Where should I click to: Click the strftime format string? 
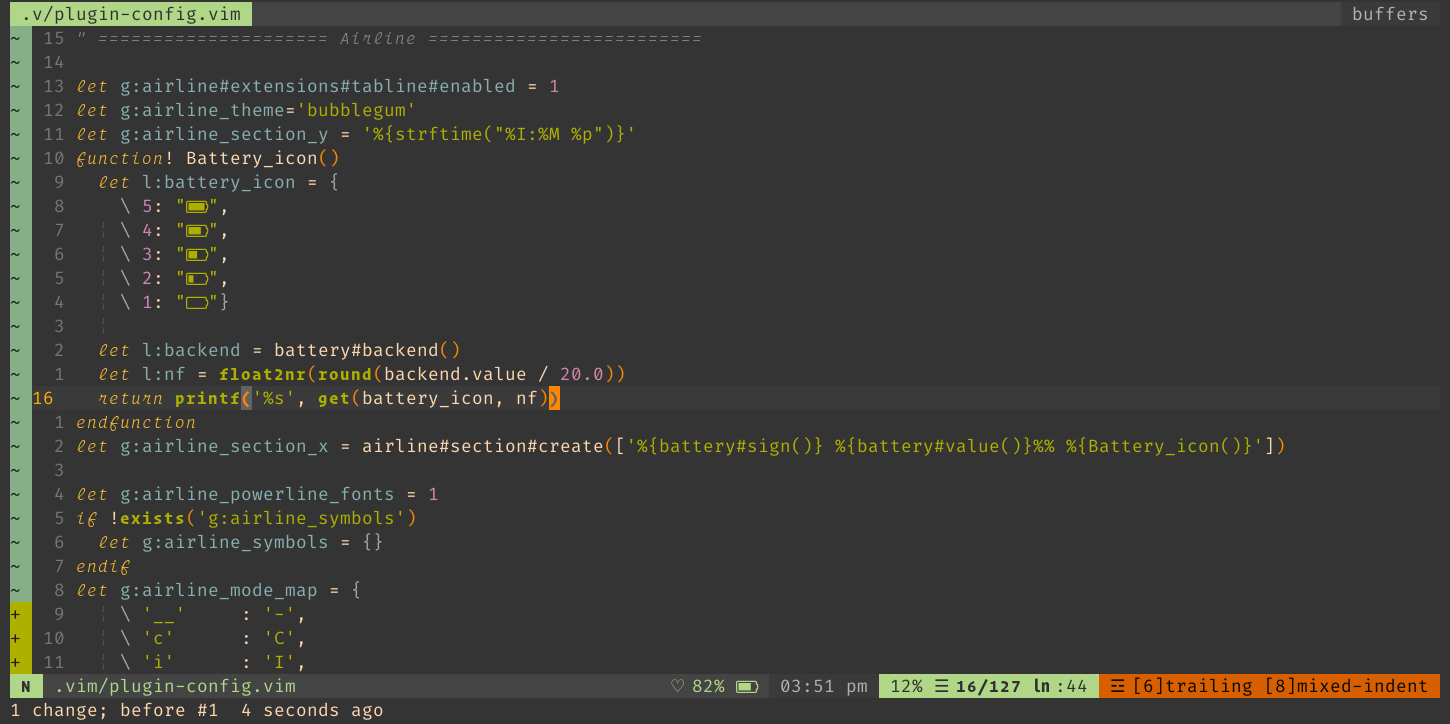[499, 134]
